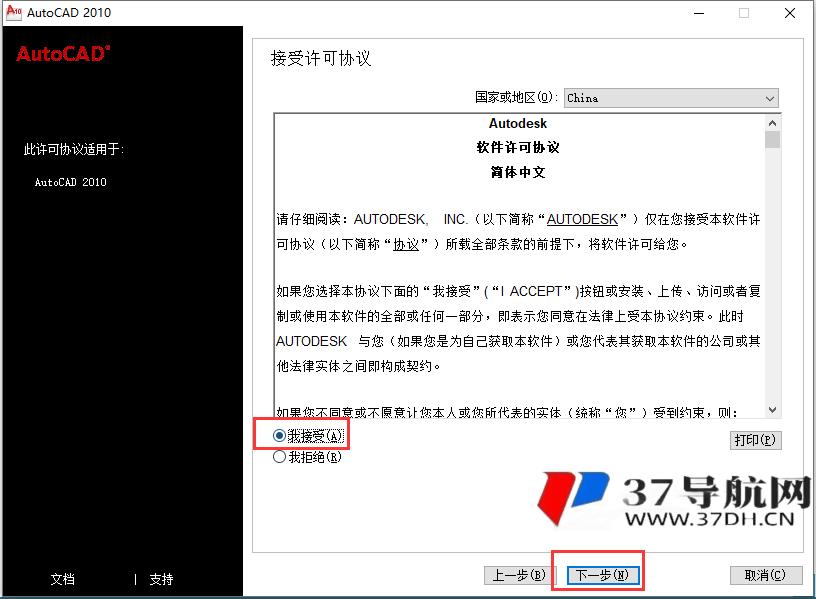
Task: Click the dropdown arrow beside China
Action: pos(769,98)
